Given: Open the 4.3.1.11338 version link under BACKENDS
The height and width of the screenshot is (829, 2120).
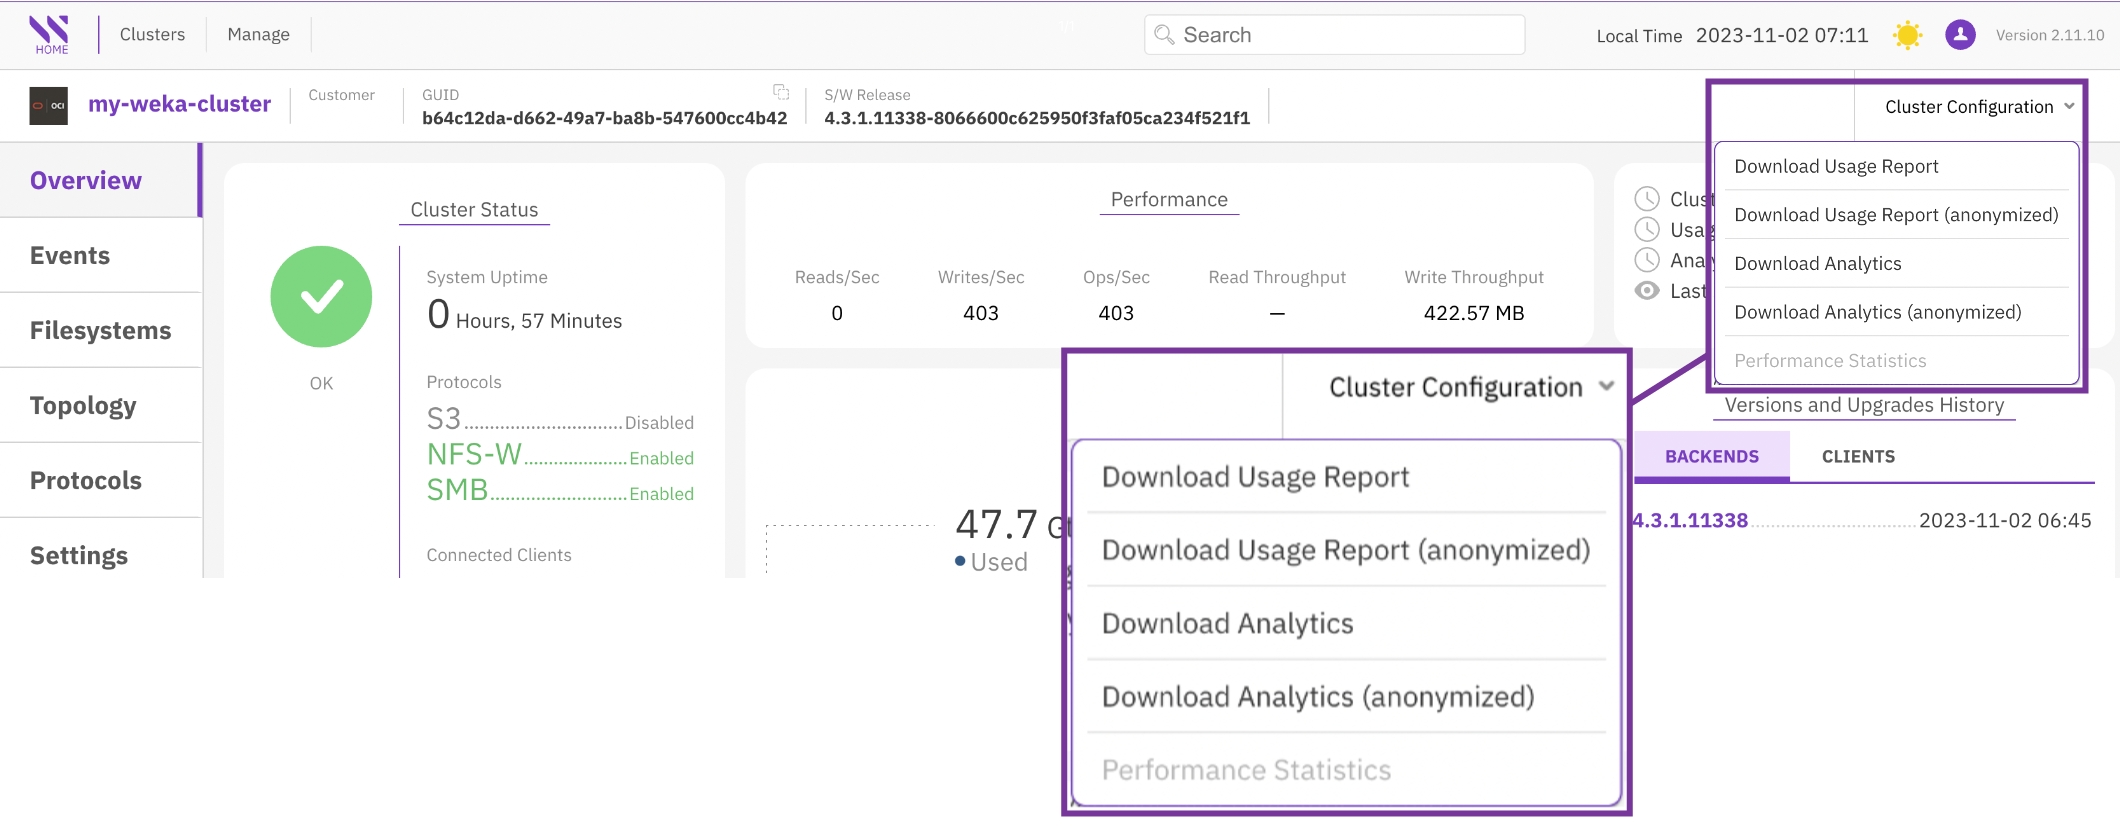Looking at the screenshot, I should click(1690, 520).
